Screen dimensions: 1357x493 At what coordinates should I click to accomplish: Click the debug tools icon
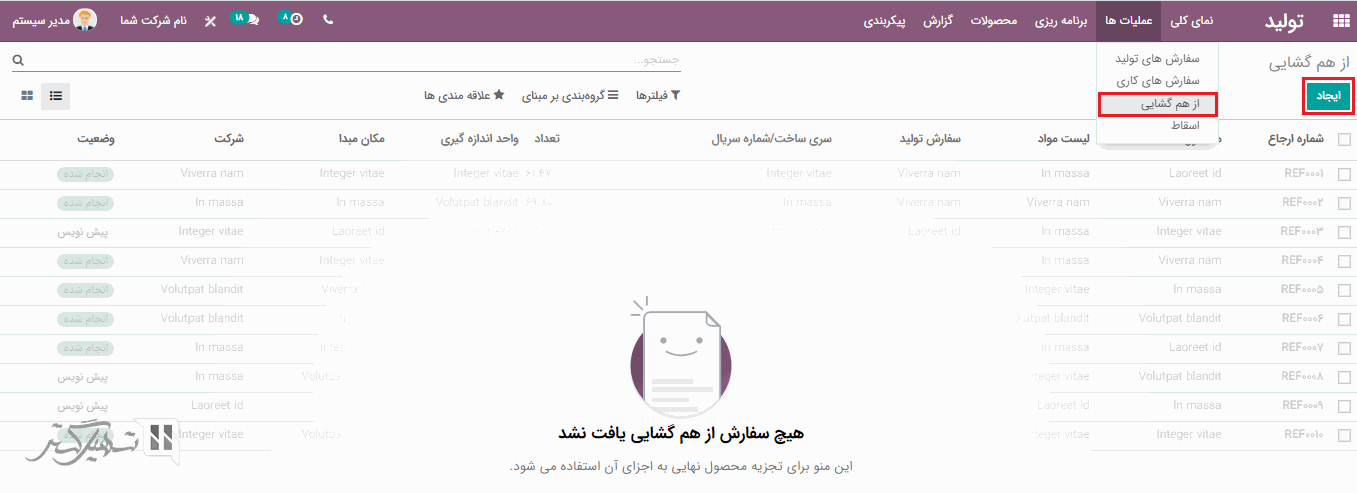[210, 21]
